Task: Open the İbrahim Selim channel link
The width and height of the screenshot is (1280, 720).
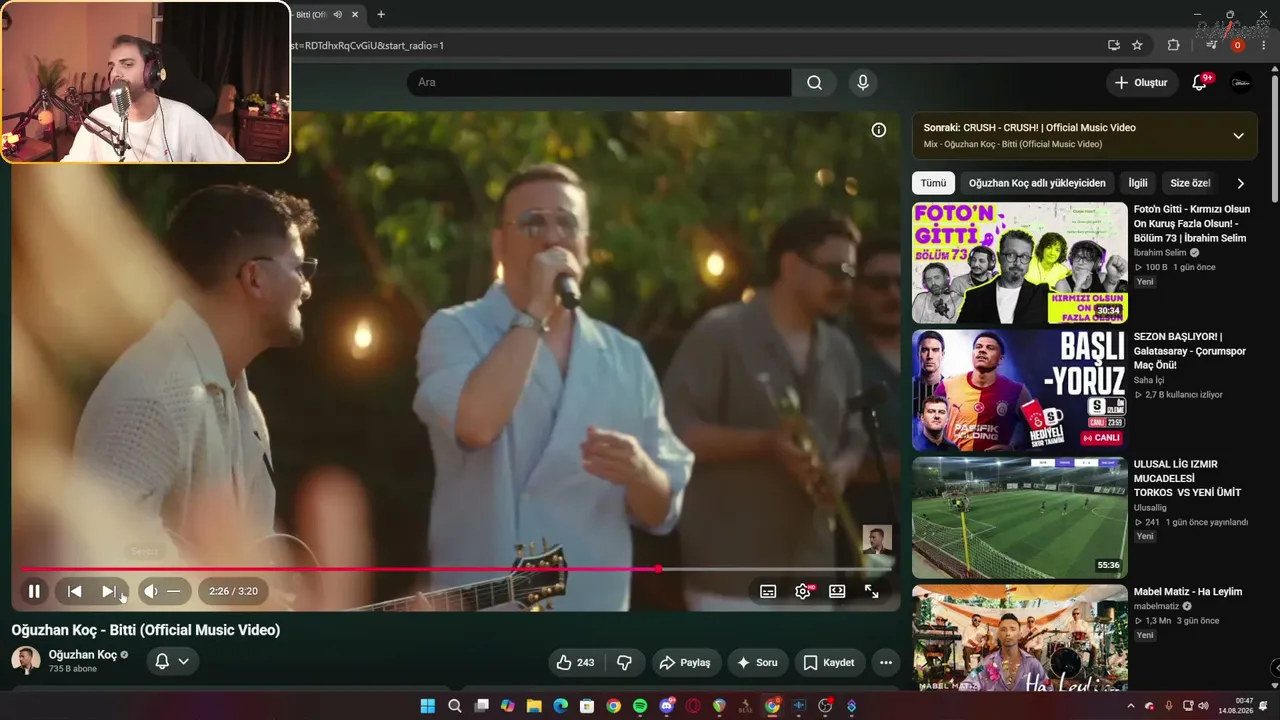Action: tap(1160, 253)
